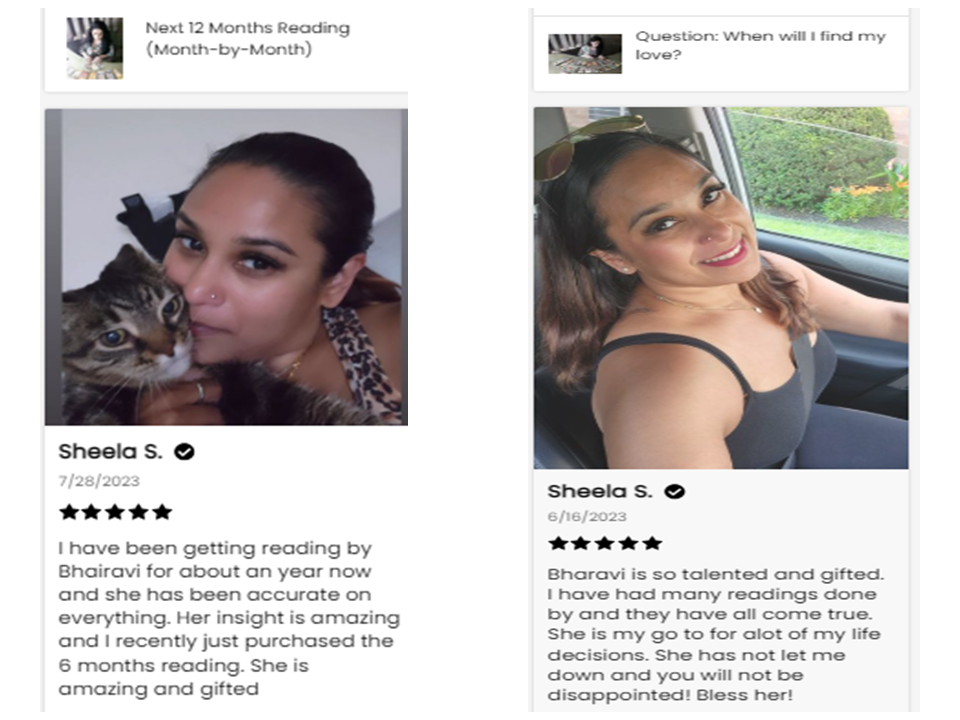This screenshot has width=960, height=720.
Task: Click the Sheela S. name above 7/28/2023
Action: [x=110, y=452]
